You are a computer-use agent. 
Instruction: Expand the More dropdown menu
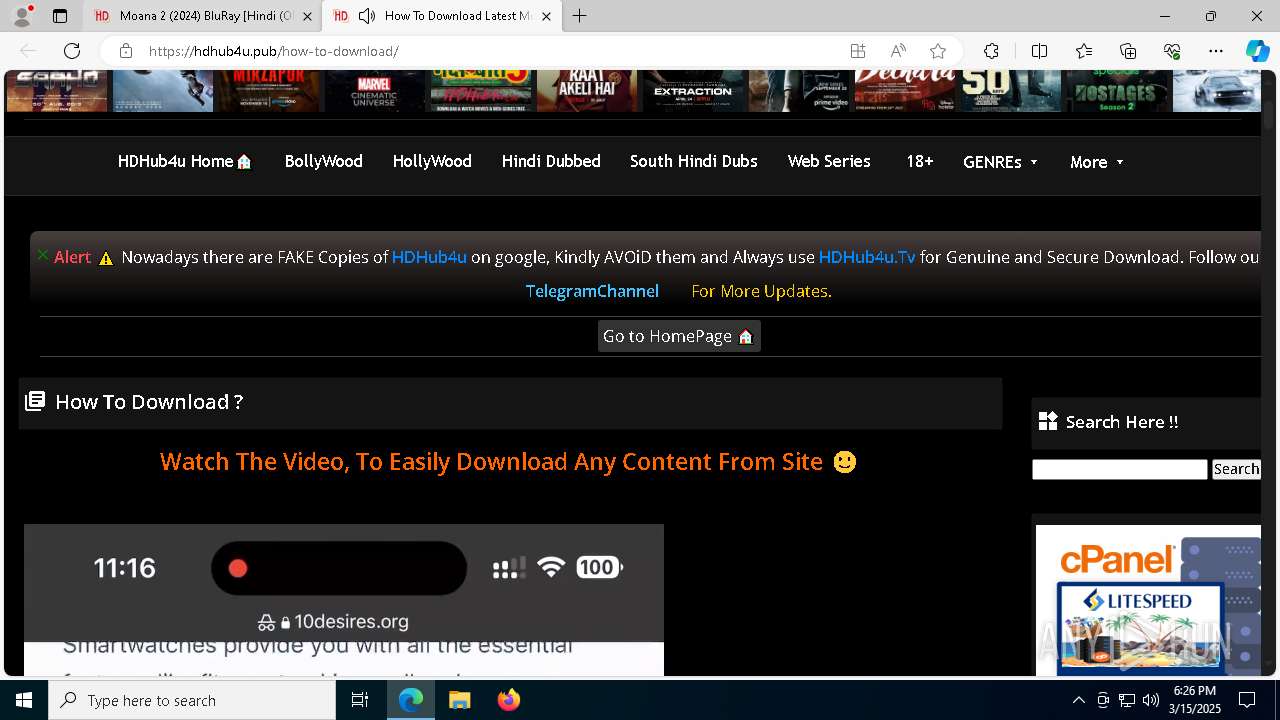coord(1097,162)
